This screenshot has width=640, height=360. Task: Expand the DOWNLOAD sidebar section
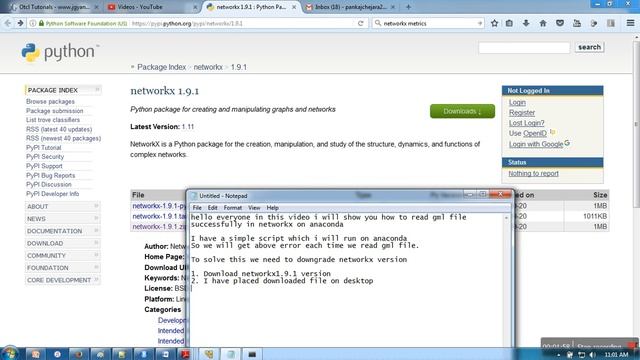pyautogui.click(x=63, y=243)
